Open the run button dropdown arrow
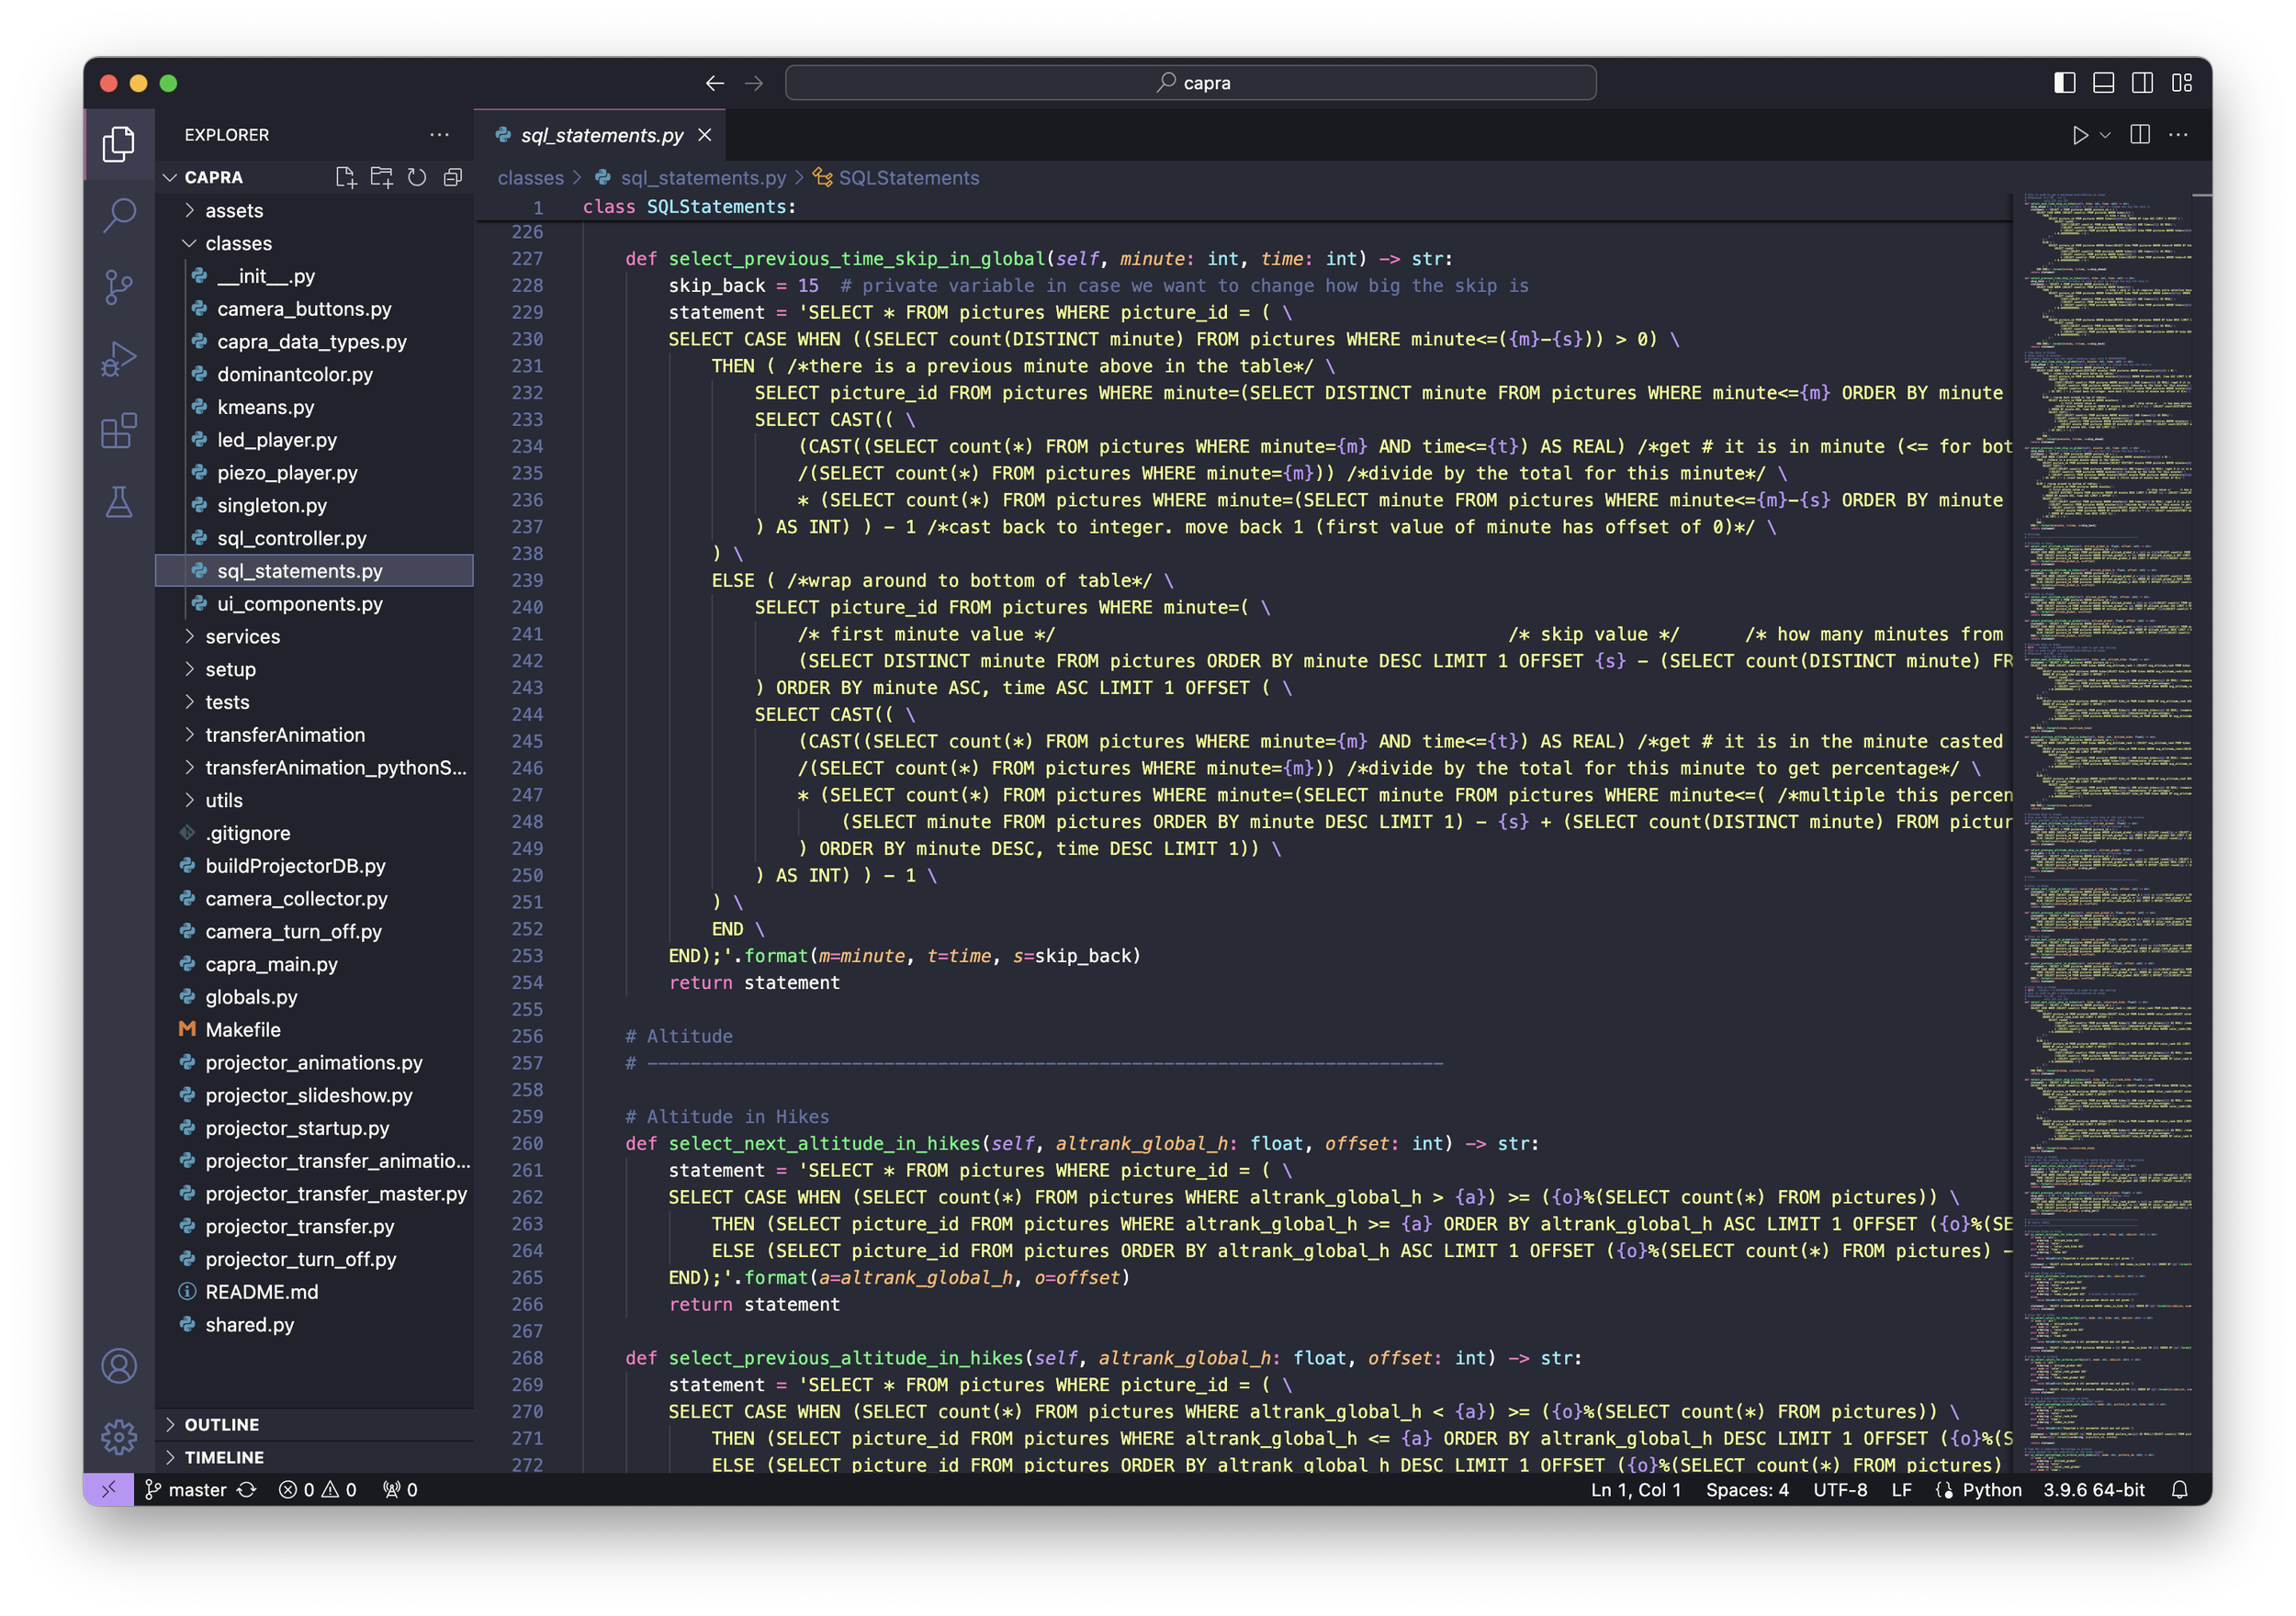 tap(2105, 135)
